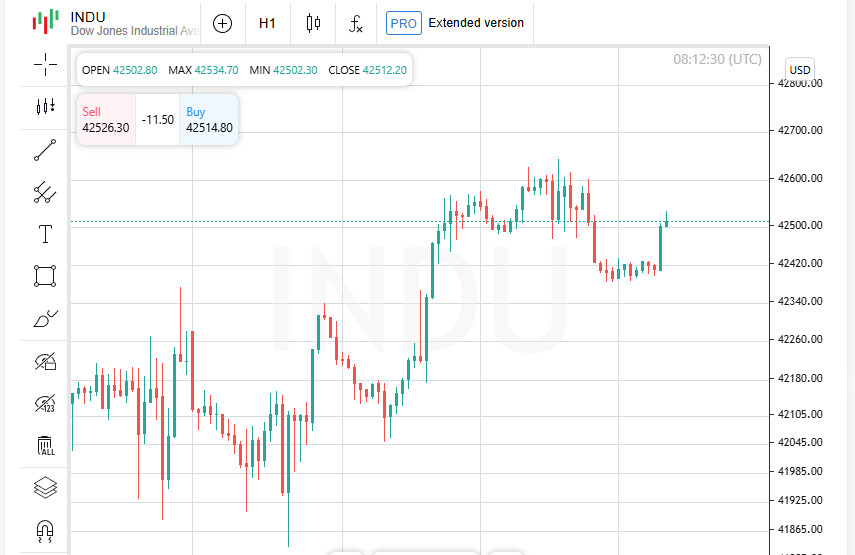The image size is (855, 555).
Task: Click the 42180.00 price axis label
Action: 800,378
